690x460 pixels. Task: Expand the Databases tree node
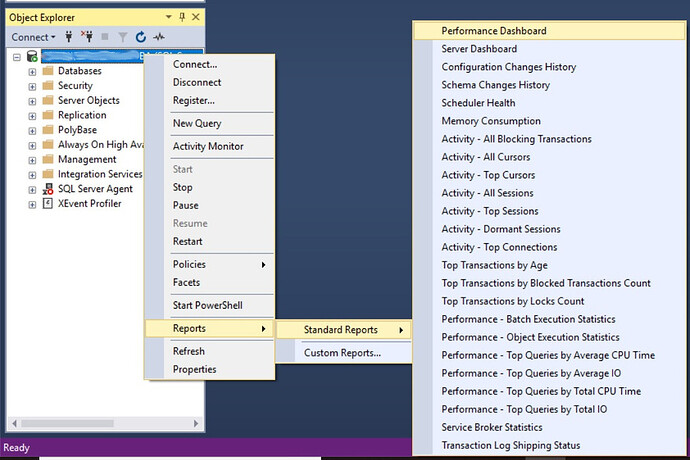pos(32,72)
